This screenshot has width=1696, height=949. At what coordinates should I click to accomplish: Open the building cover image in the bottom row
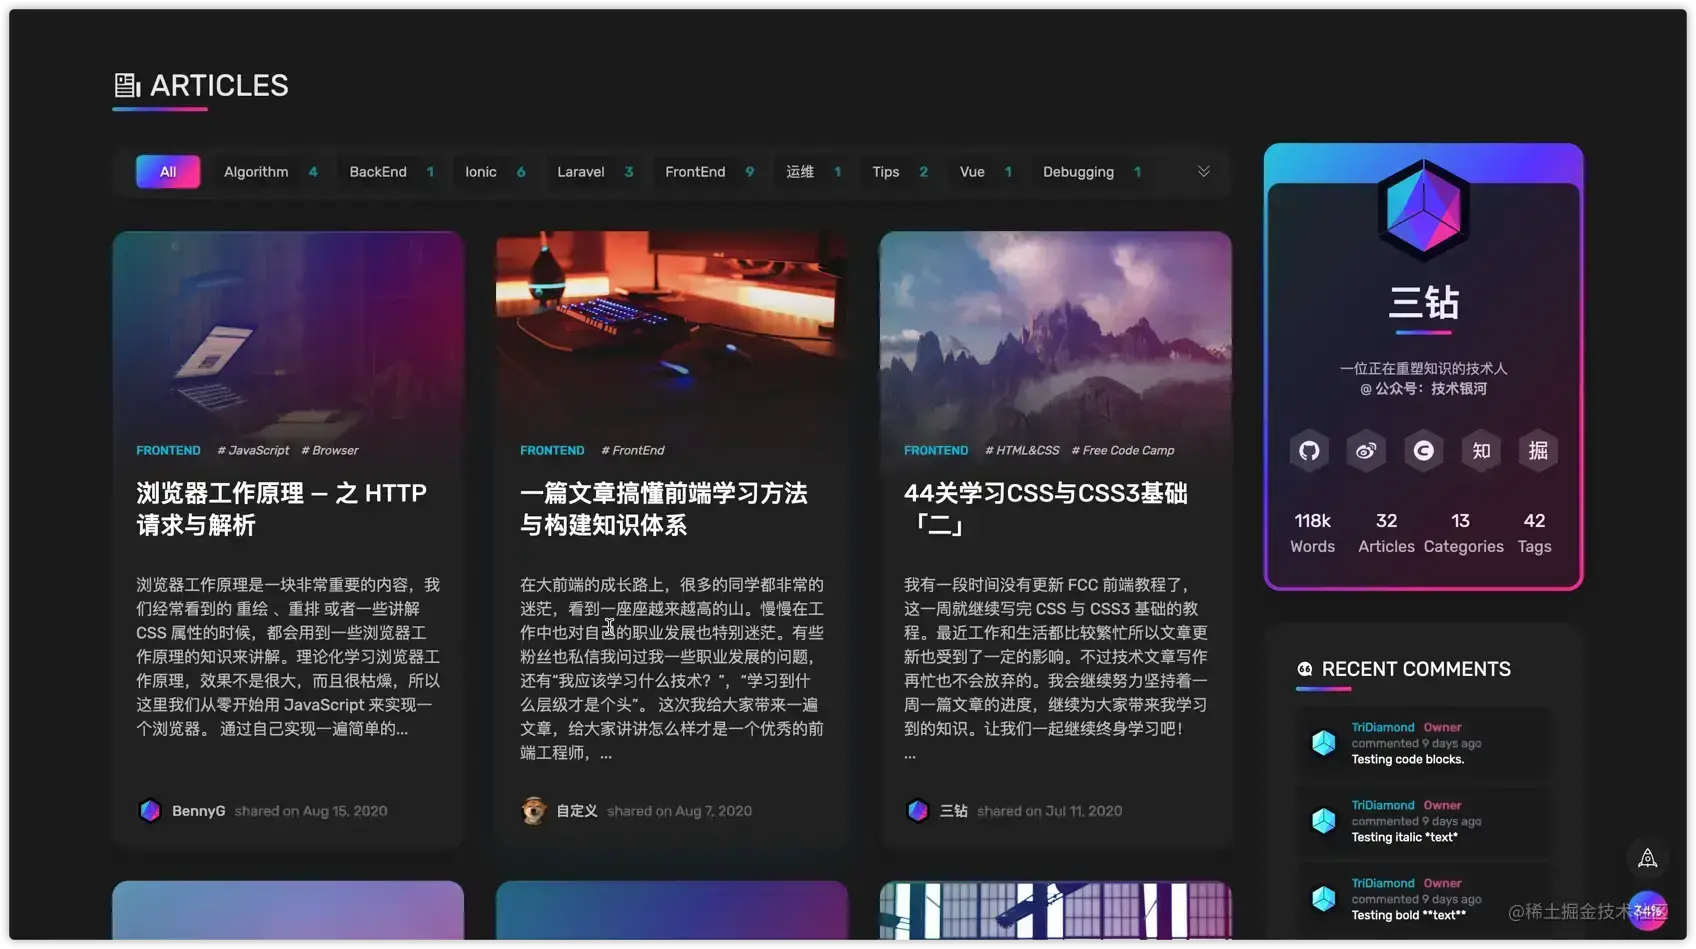1056,910
